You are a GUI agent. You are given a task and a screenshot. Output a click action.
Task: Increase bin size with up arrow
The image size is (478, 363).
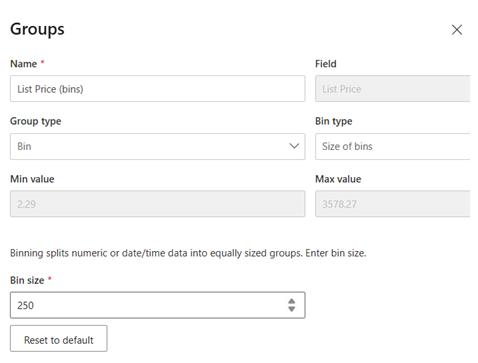[x=292, y=301]
